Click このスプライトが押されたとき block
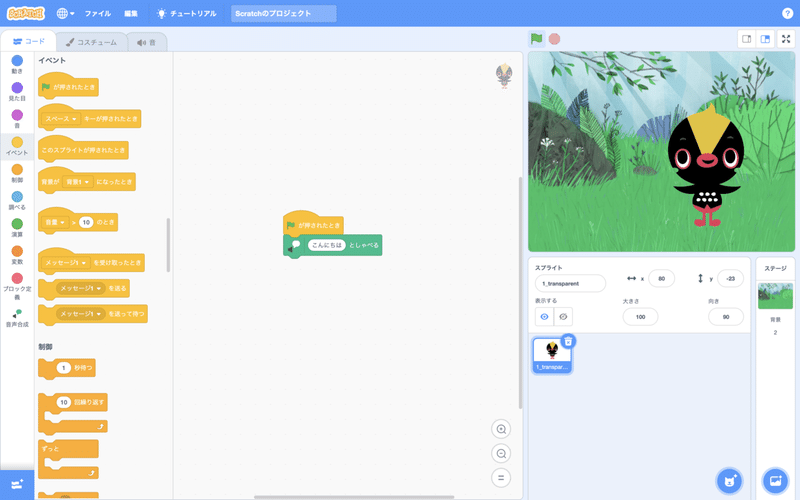This screenshot has width=800, height=500. (83, 148)
